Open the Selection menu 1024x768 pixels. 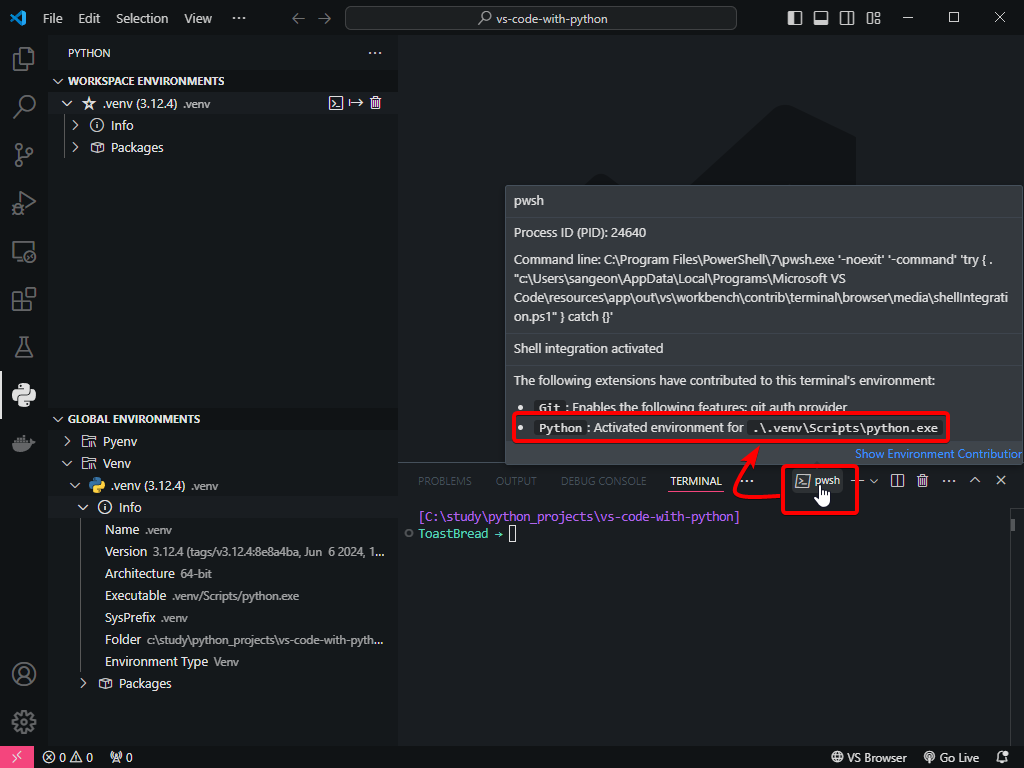click(142, 18)
